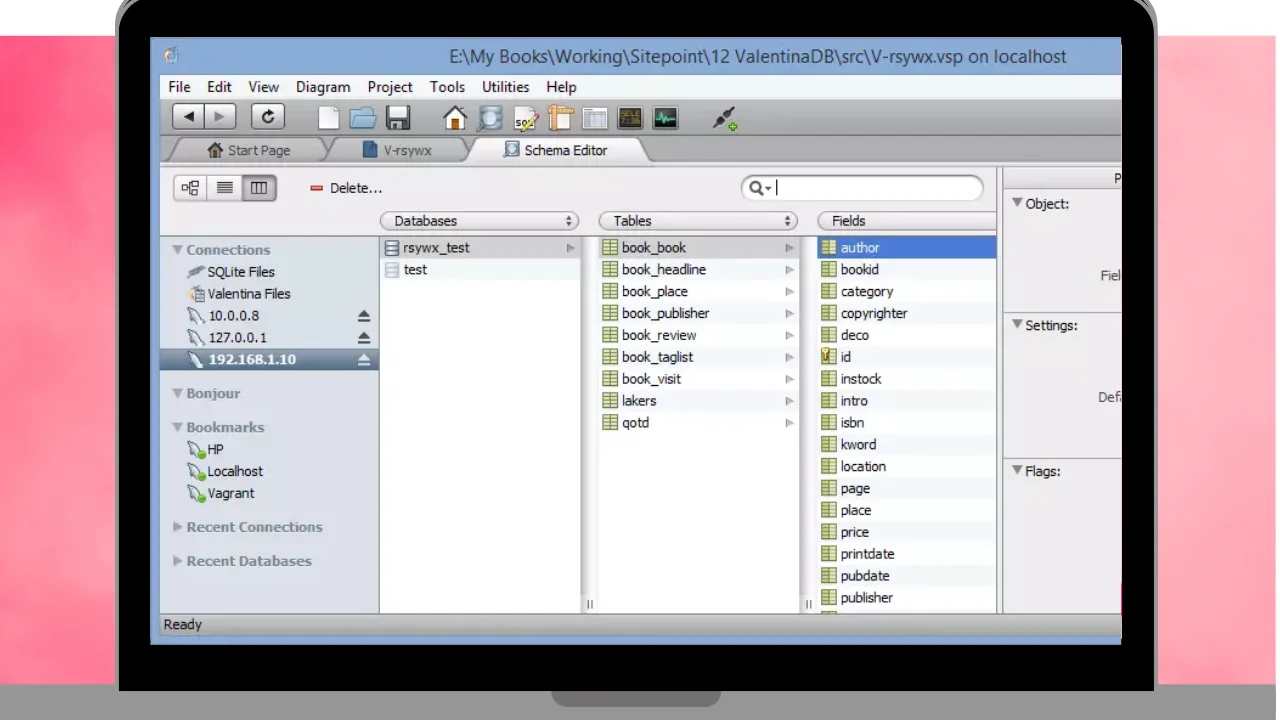1280x720 pixels.
Task: Create a new document from toolbar
Action: (x=329, y=118)
